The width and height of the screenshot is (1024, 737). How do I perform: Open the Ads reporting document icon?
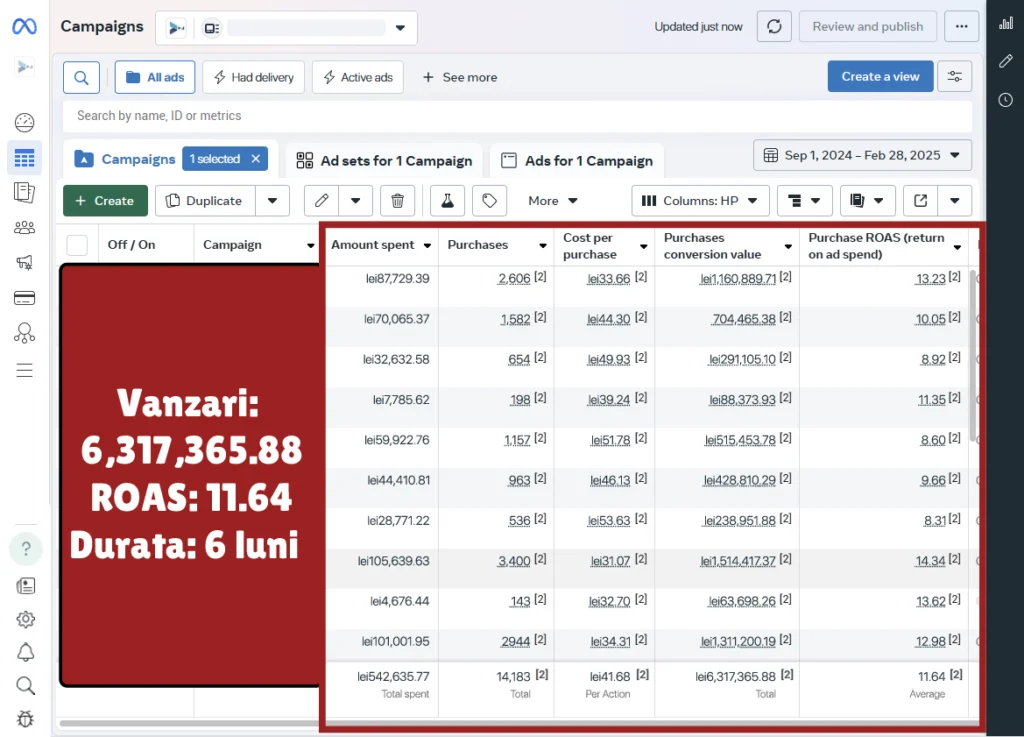click(24, 193)
